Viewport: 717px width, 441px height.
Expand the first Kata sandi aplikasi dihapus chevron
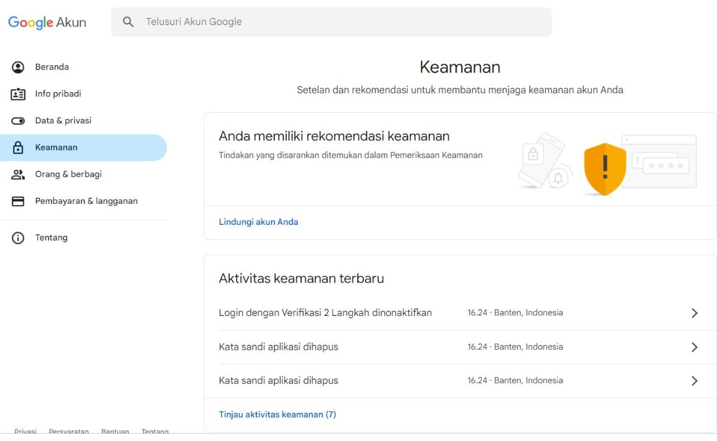[x=694, y=347]
